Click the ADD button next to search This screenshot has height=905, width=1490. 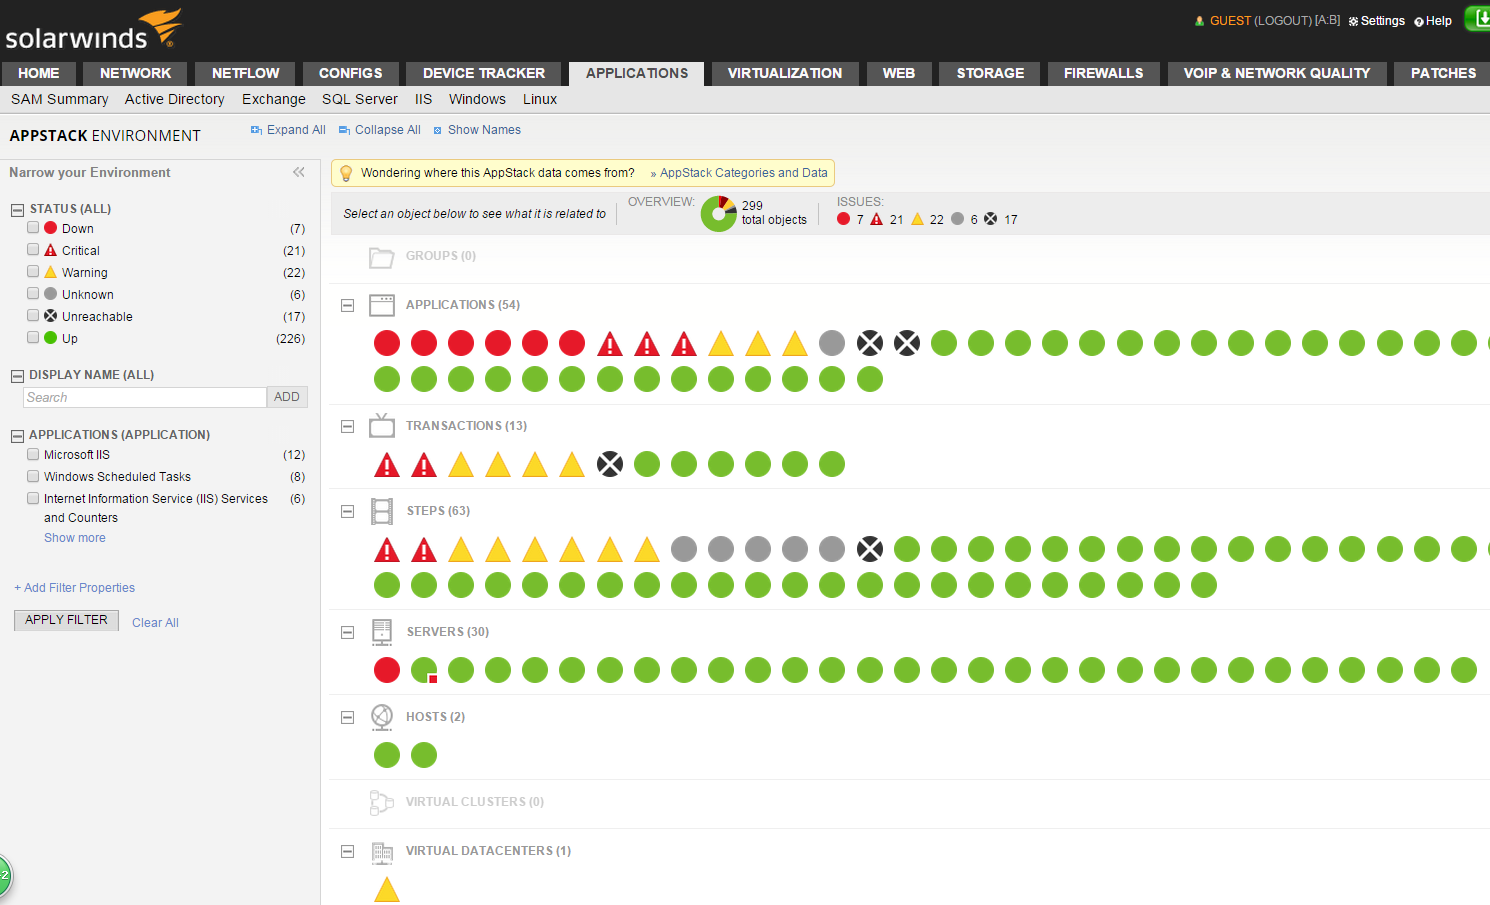[287, 397]
